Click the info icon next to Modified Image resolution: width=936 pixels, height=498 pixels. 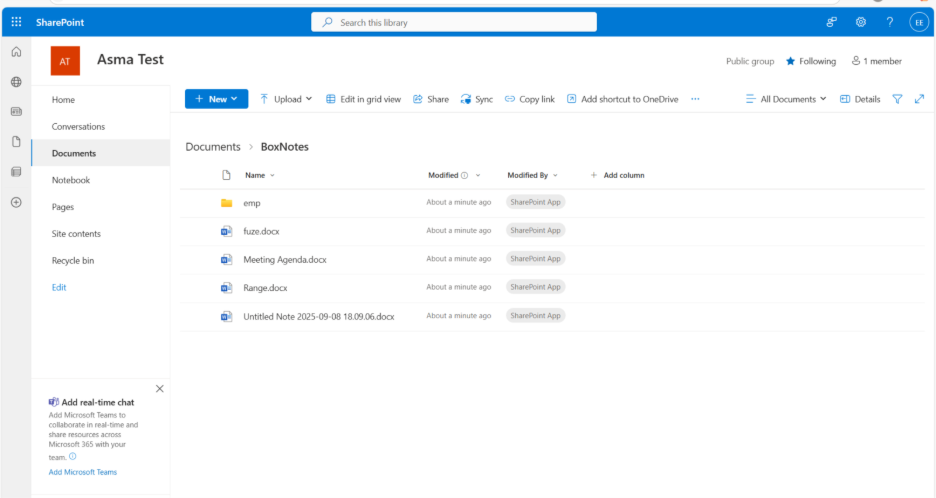(464, 176)
